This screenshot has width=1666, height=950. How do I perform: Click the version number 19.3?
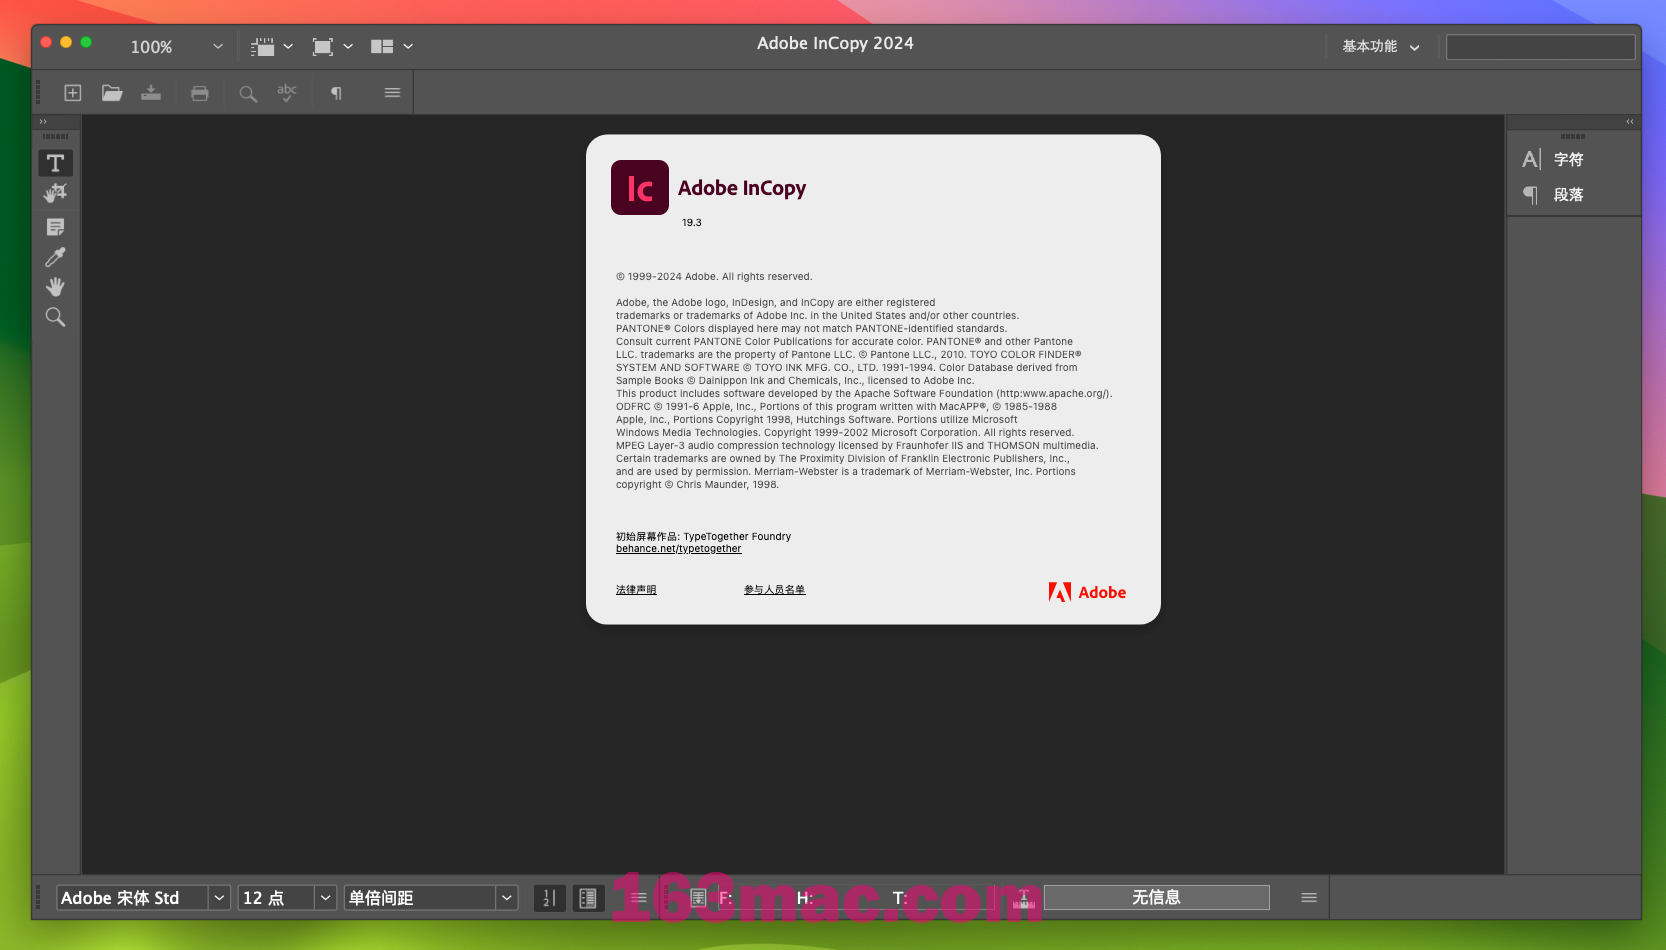click(x=692, y=223)
